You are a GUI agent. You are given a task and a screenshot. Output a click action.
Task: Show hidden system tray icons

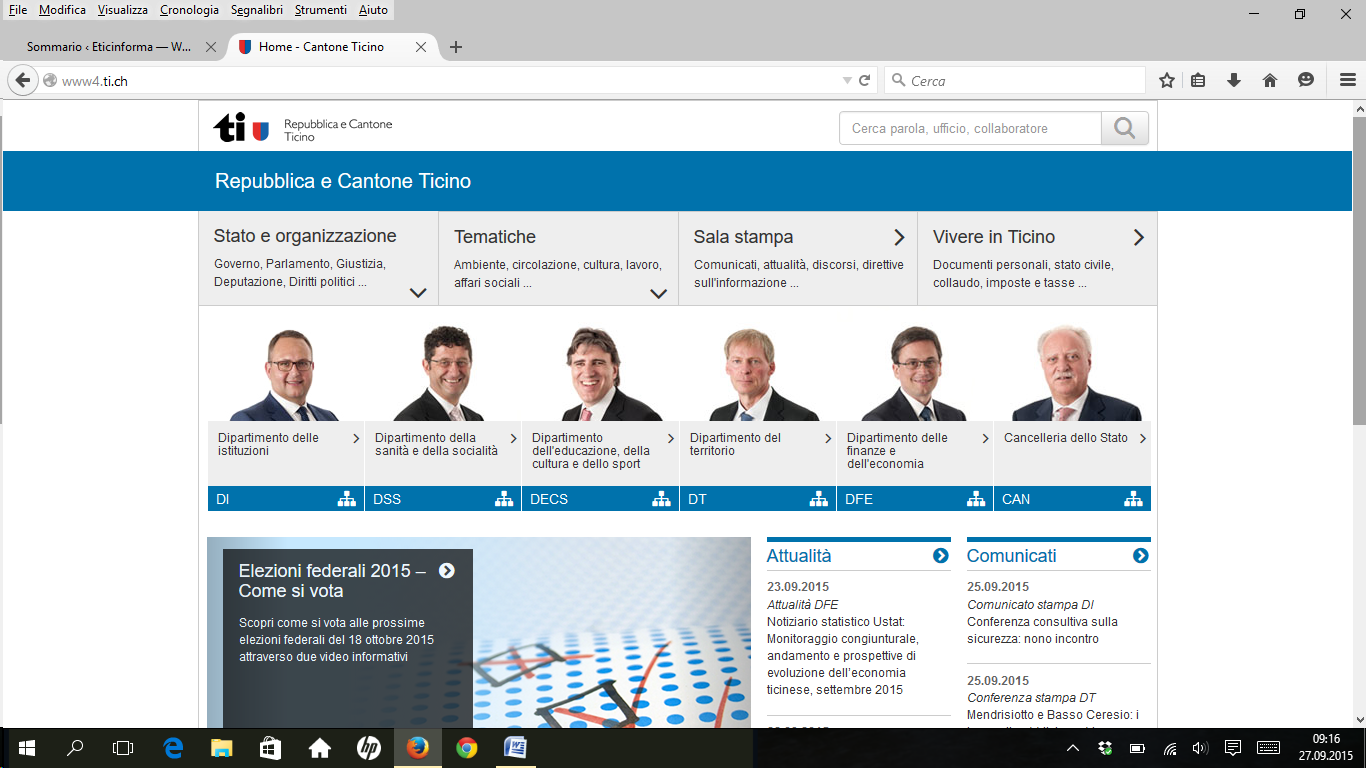coord(1073,748)
